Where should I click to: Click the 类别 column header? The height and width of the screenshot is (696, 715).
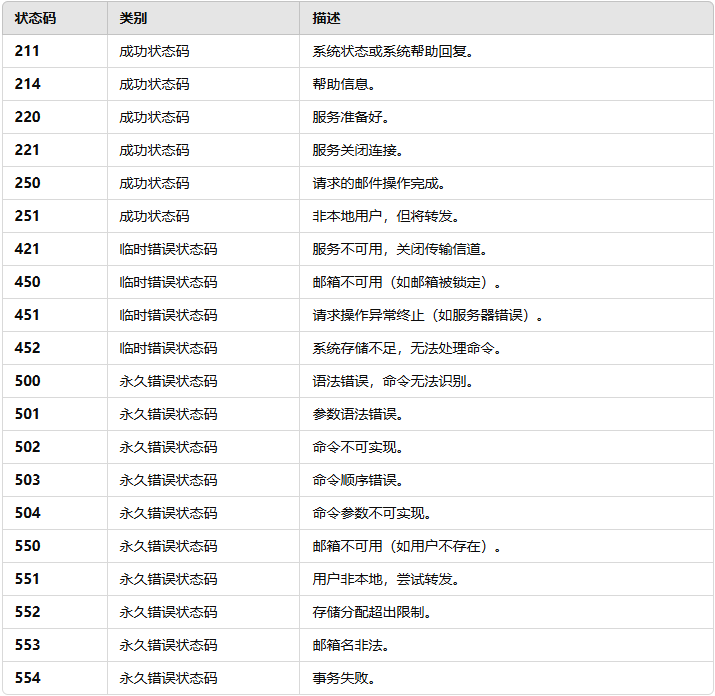point(133,18)
